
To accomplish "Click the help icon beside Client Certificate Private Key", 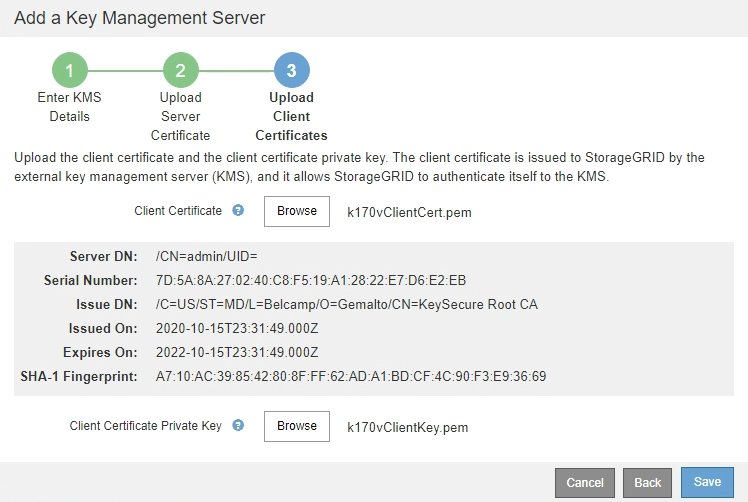I will [238, 425].
